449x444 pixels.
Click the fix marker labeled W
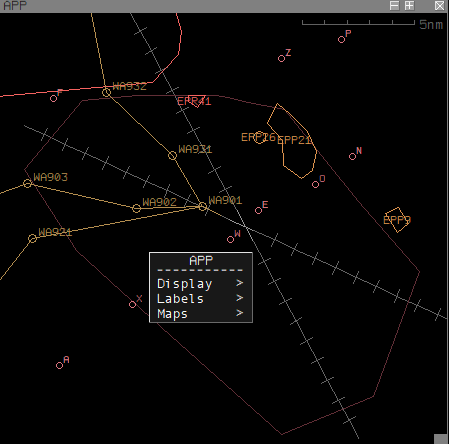tap(230, 240)
